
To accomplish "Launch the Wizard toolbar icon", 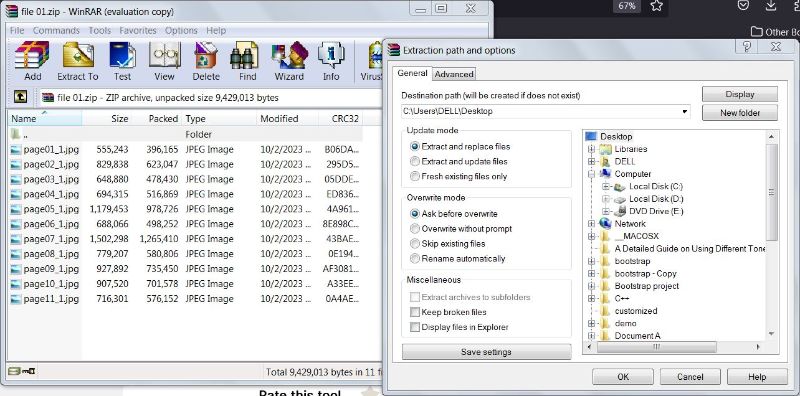I will click(x=289, y=55).
